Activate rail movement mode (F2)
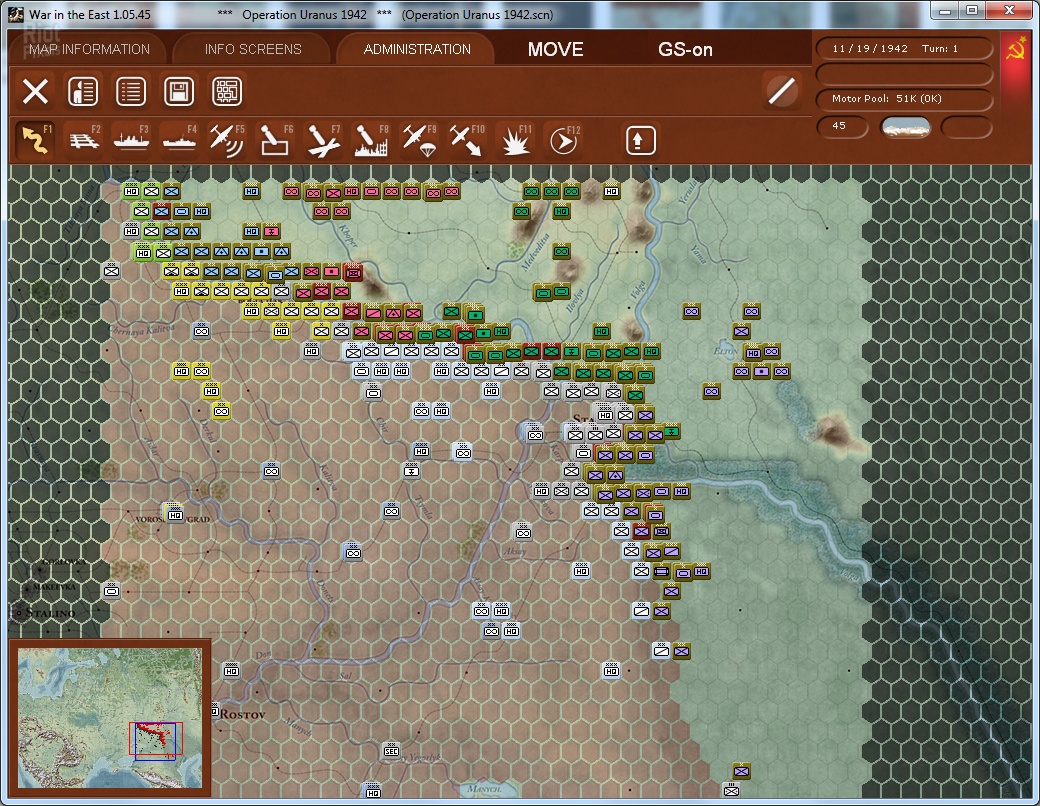This screenshot has height=806, width=1040. pyautogui.click(x=84, y=140)
